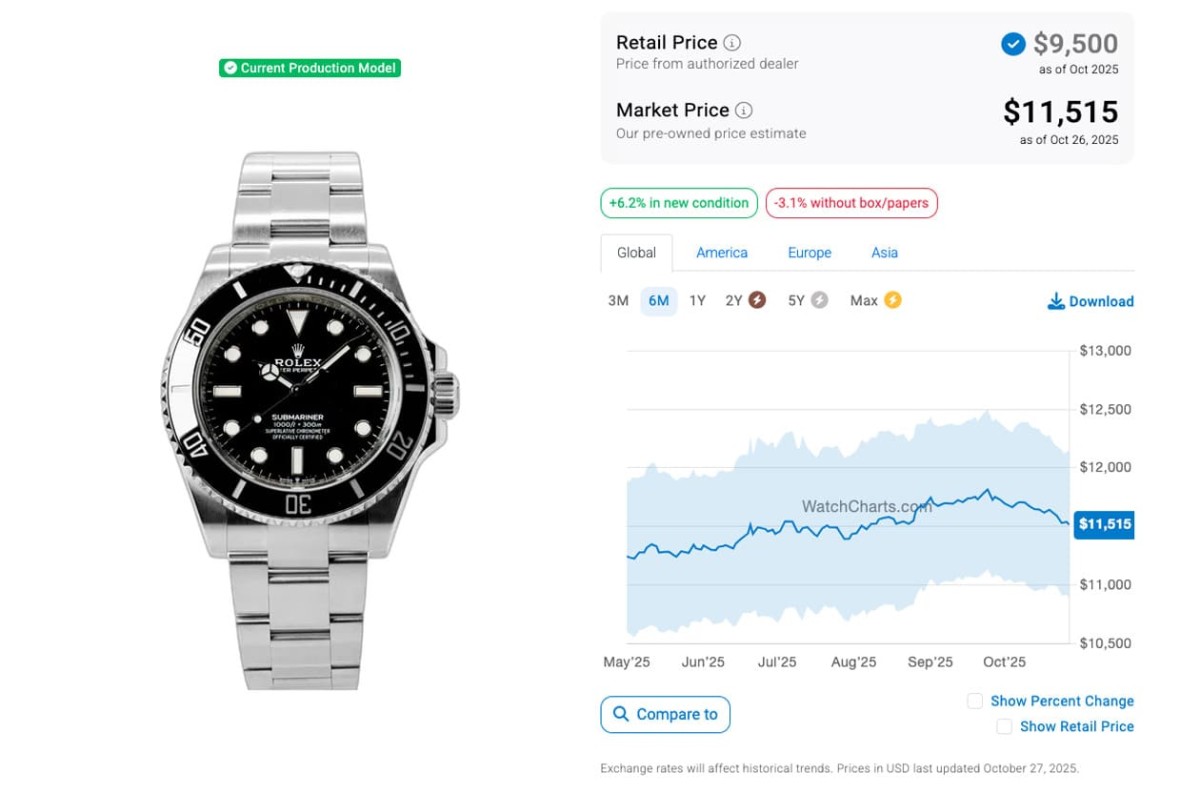Select the 1Y time range
Image resolution: width=1200 pixels, height=794 pixels.
pyautogui.click(x=697, y=301)
